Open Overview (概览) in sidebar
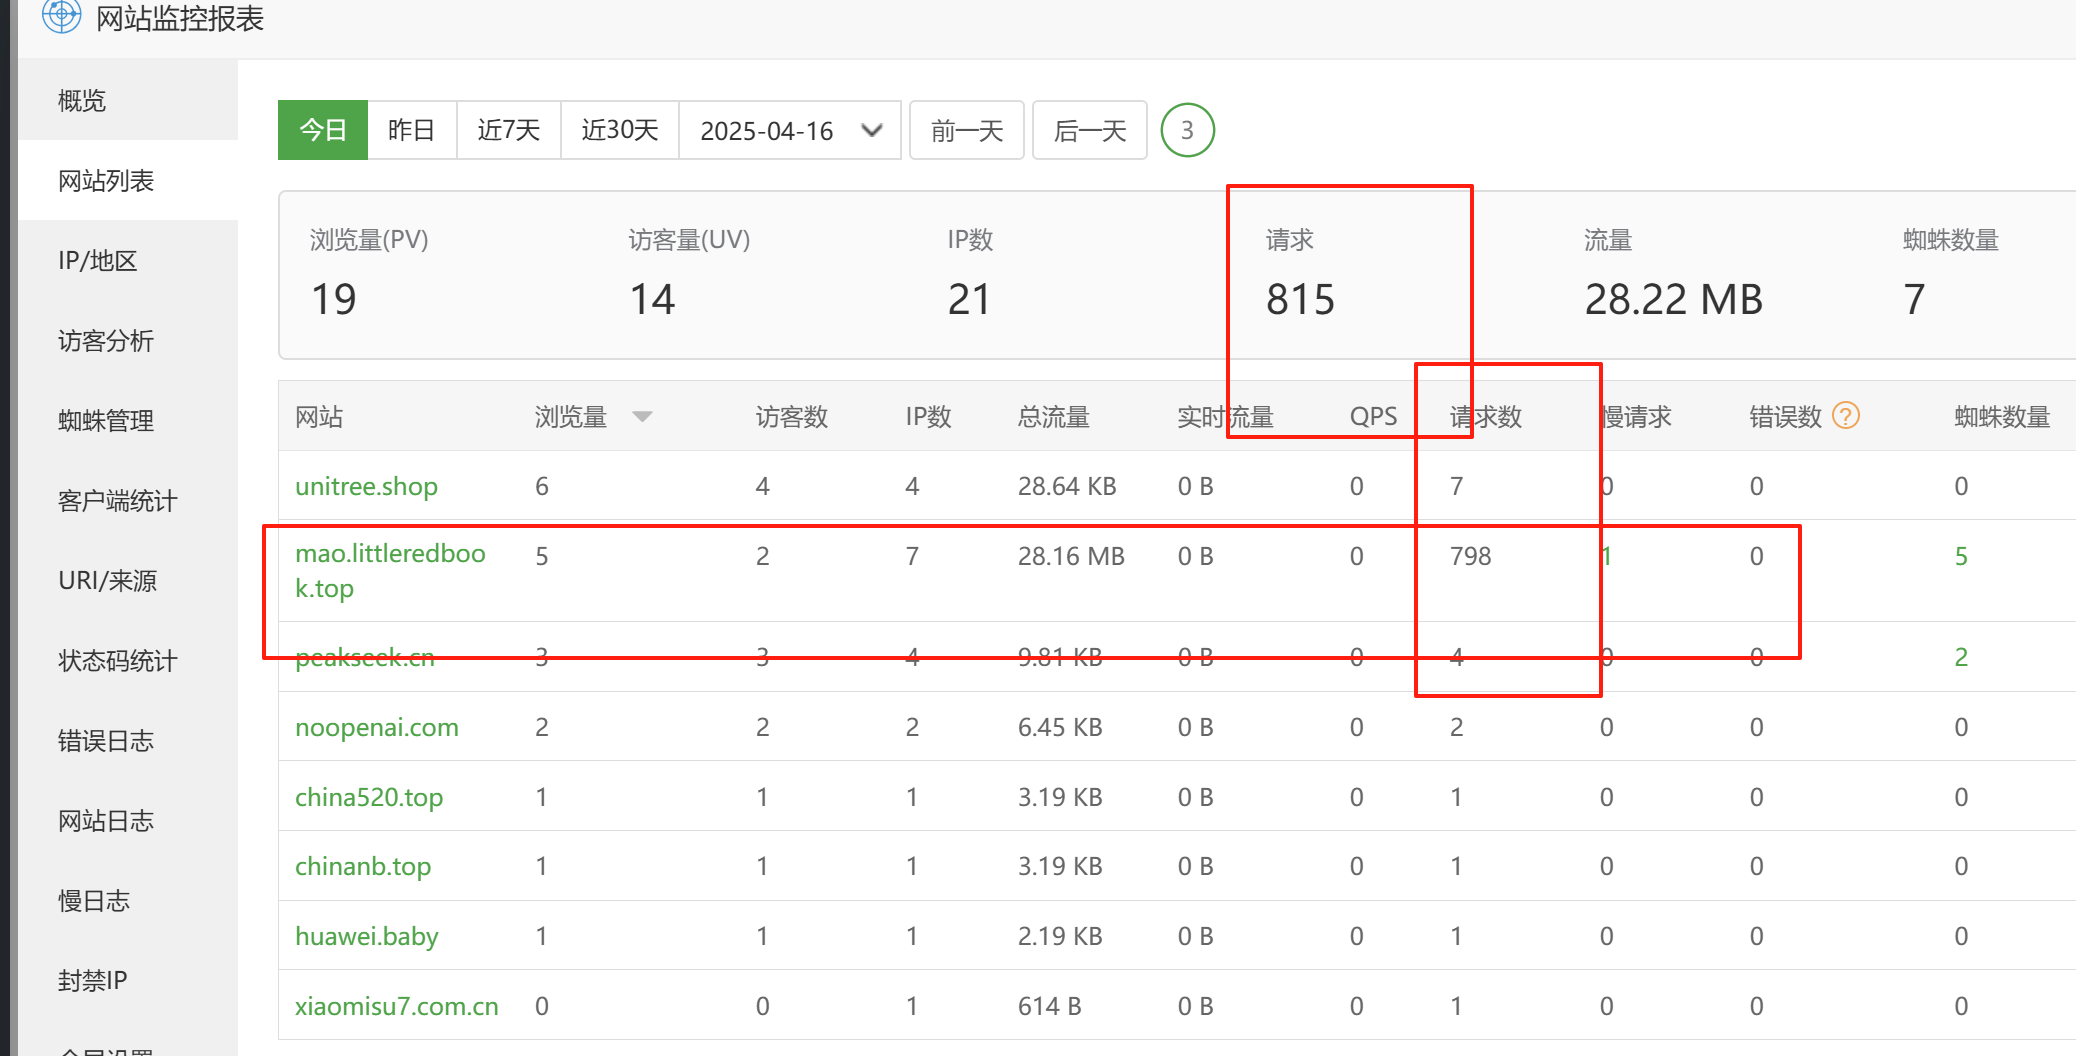Viewport: 2076px width, 1056px height. [82, 101]
